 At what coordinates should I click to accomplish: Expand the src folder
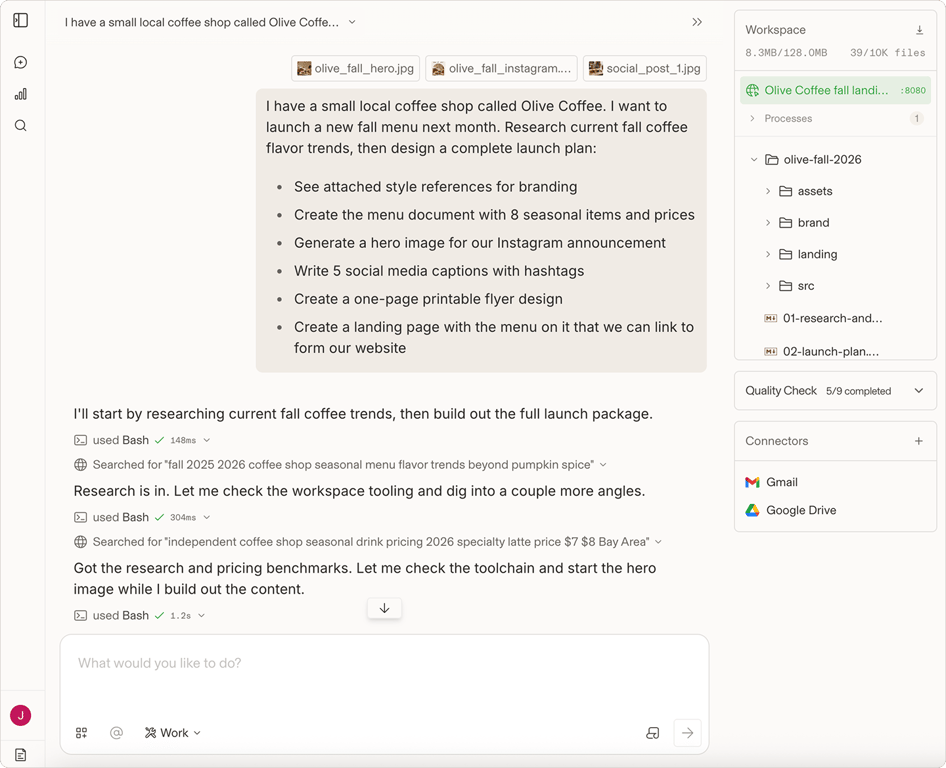click(767, 286)
